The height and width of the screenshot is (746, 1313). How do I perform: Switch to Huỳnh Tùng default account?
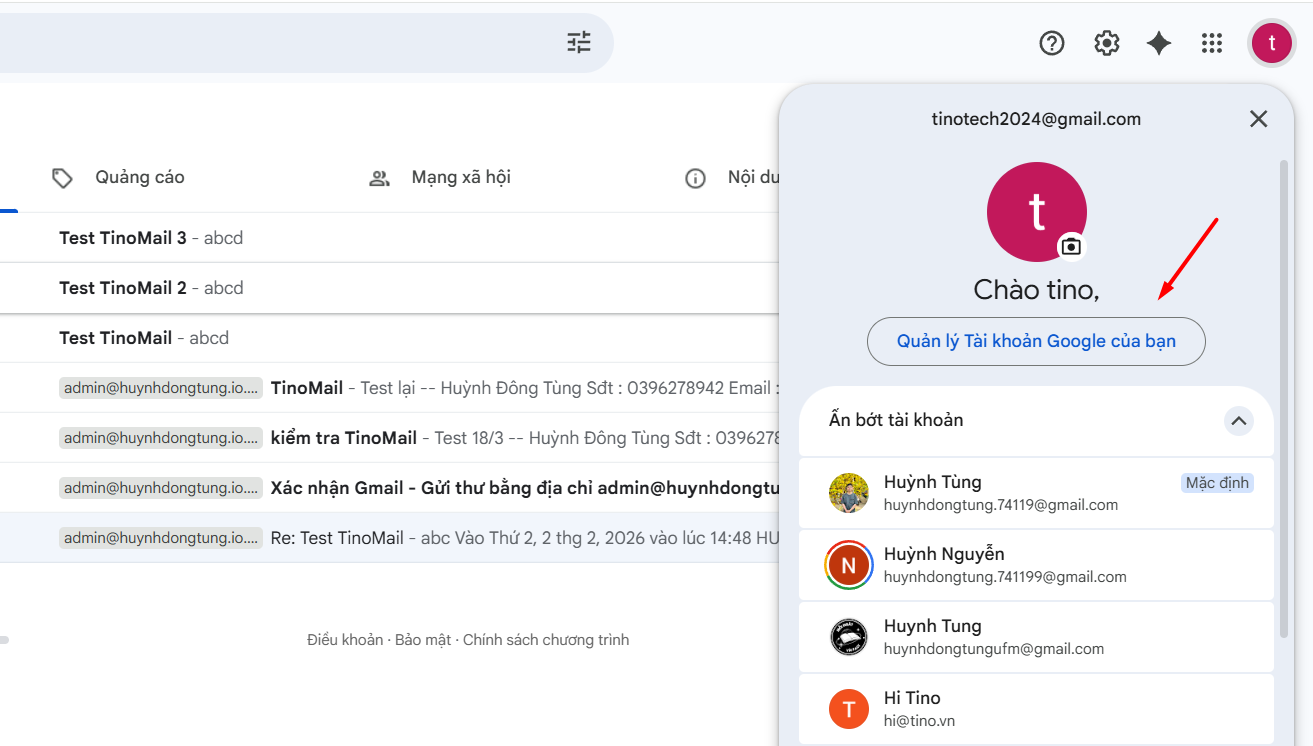pyautogui.click(x=1036, y=493)
